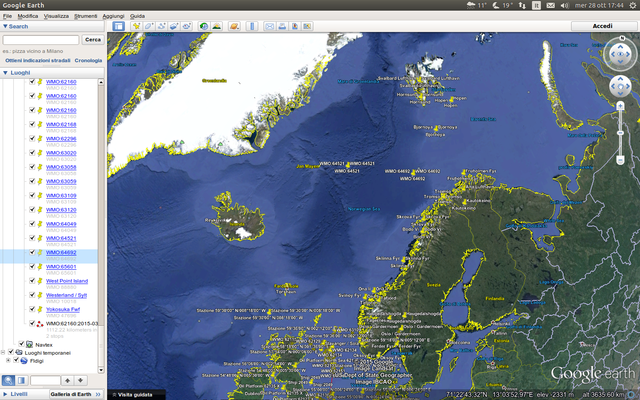Open the historical imagery clock tool

click(x=204, y=26)
